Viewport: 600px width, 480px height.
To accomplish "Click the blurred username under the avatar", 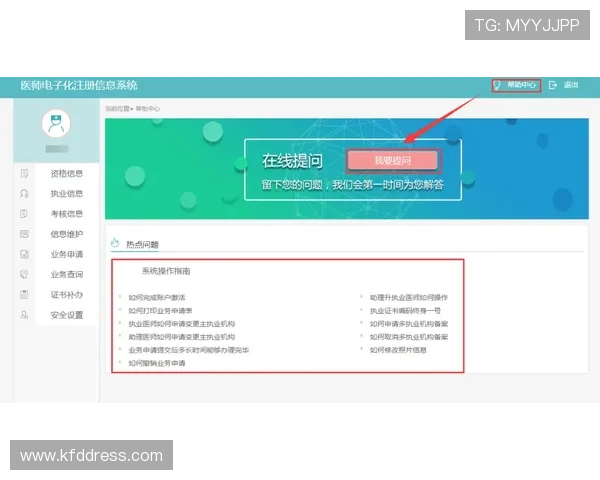I will tap(57, 149).
